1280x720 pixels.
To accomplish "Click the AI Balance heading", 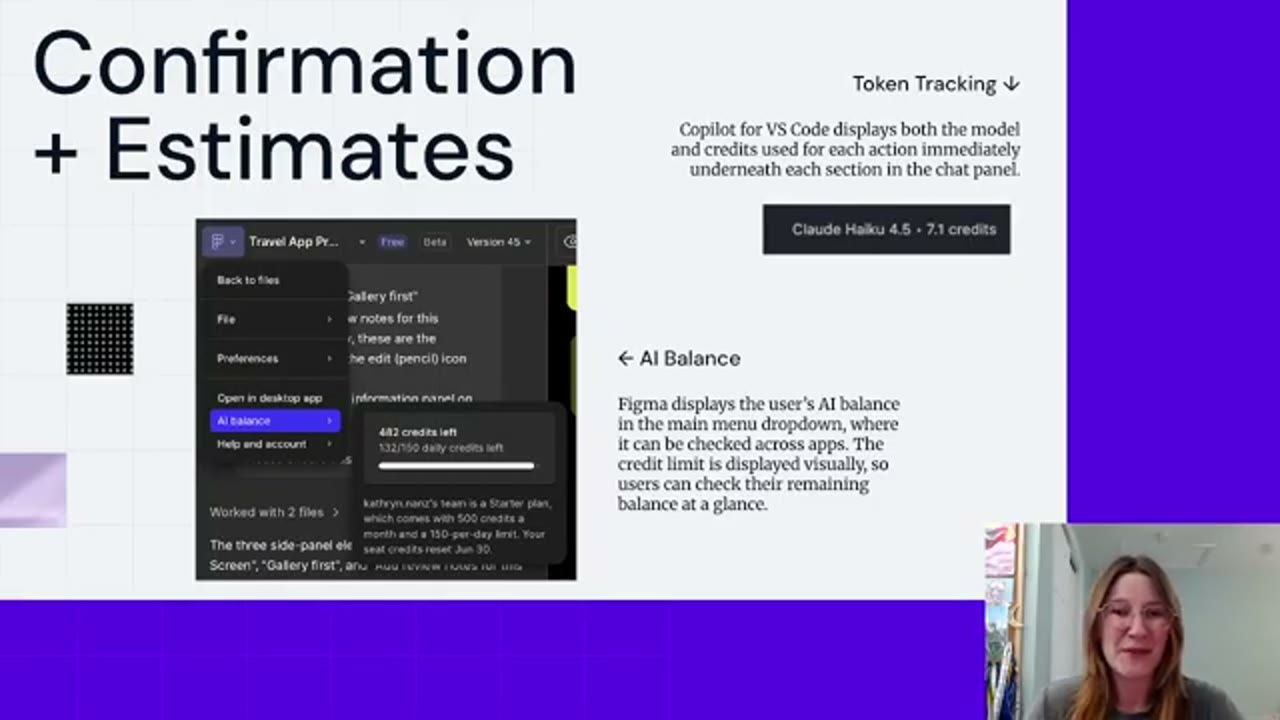I will [x=679, y=358].
